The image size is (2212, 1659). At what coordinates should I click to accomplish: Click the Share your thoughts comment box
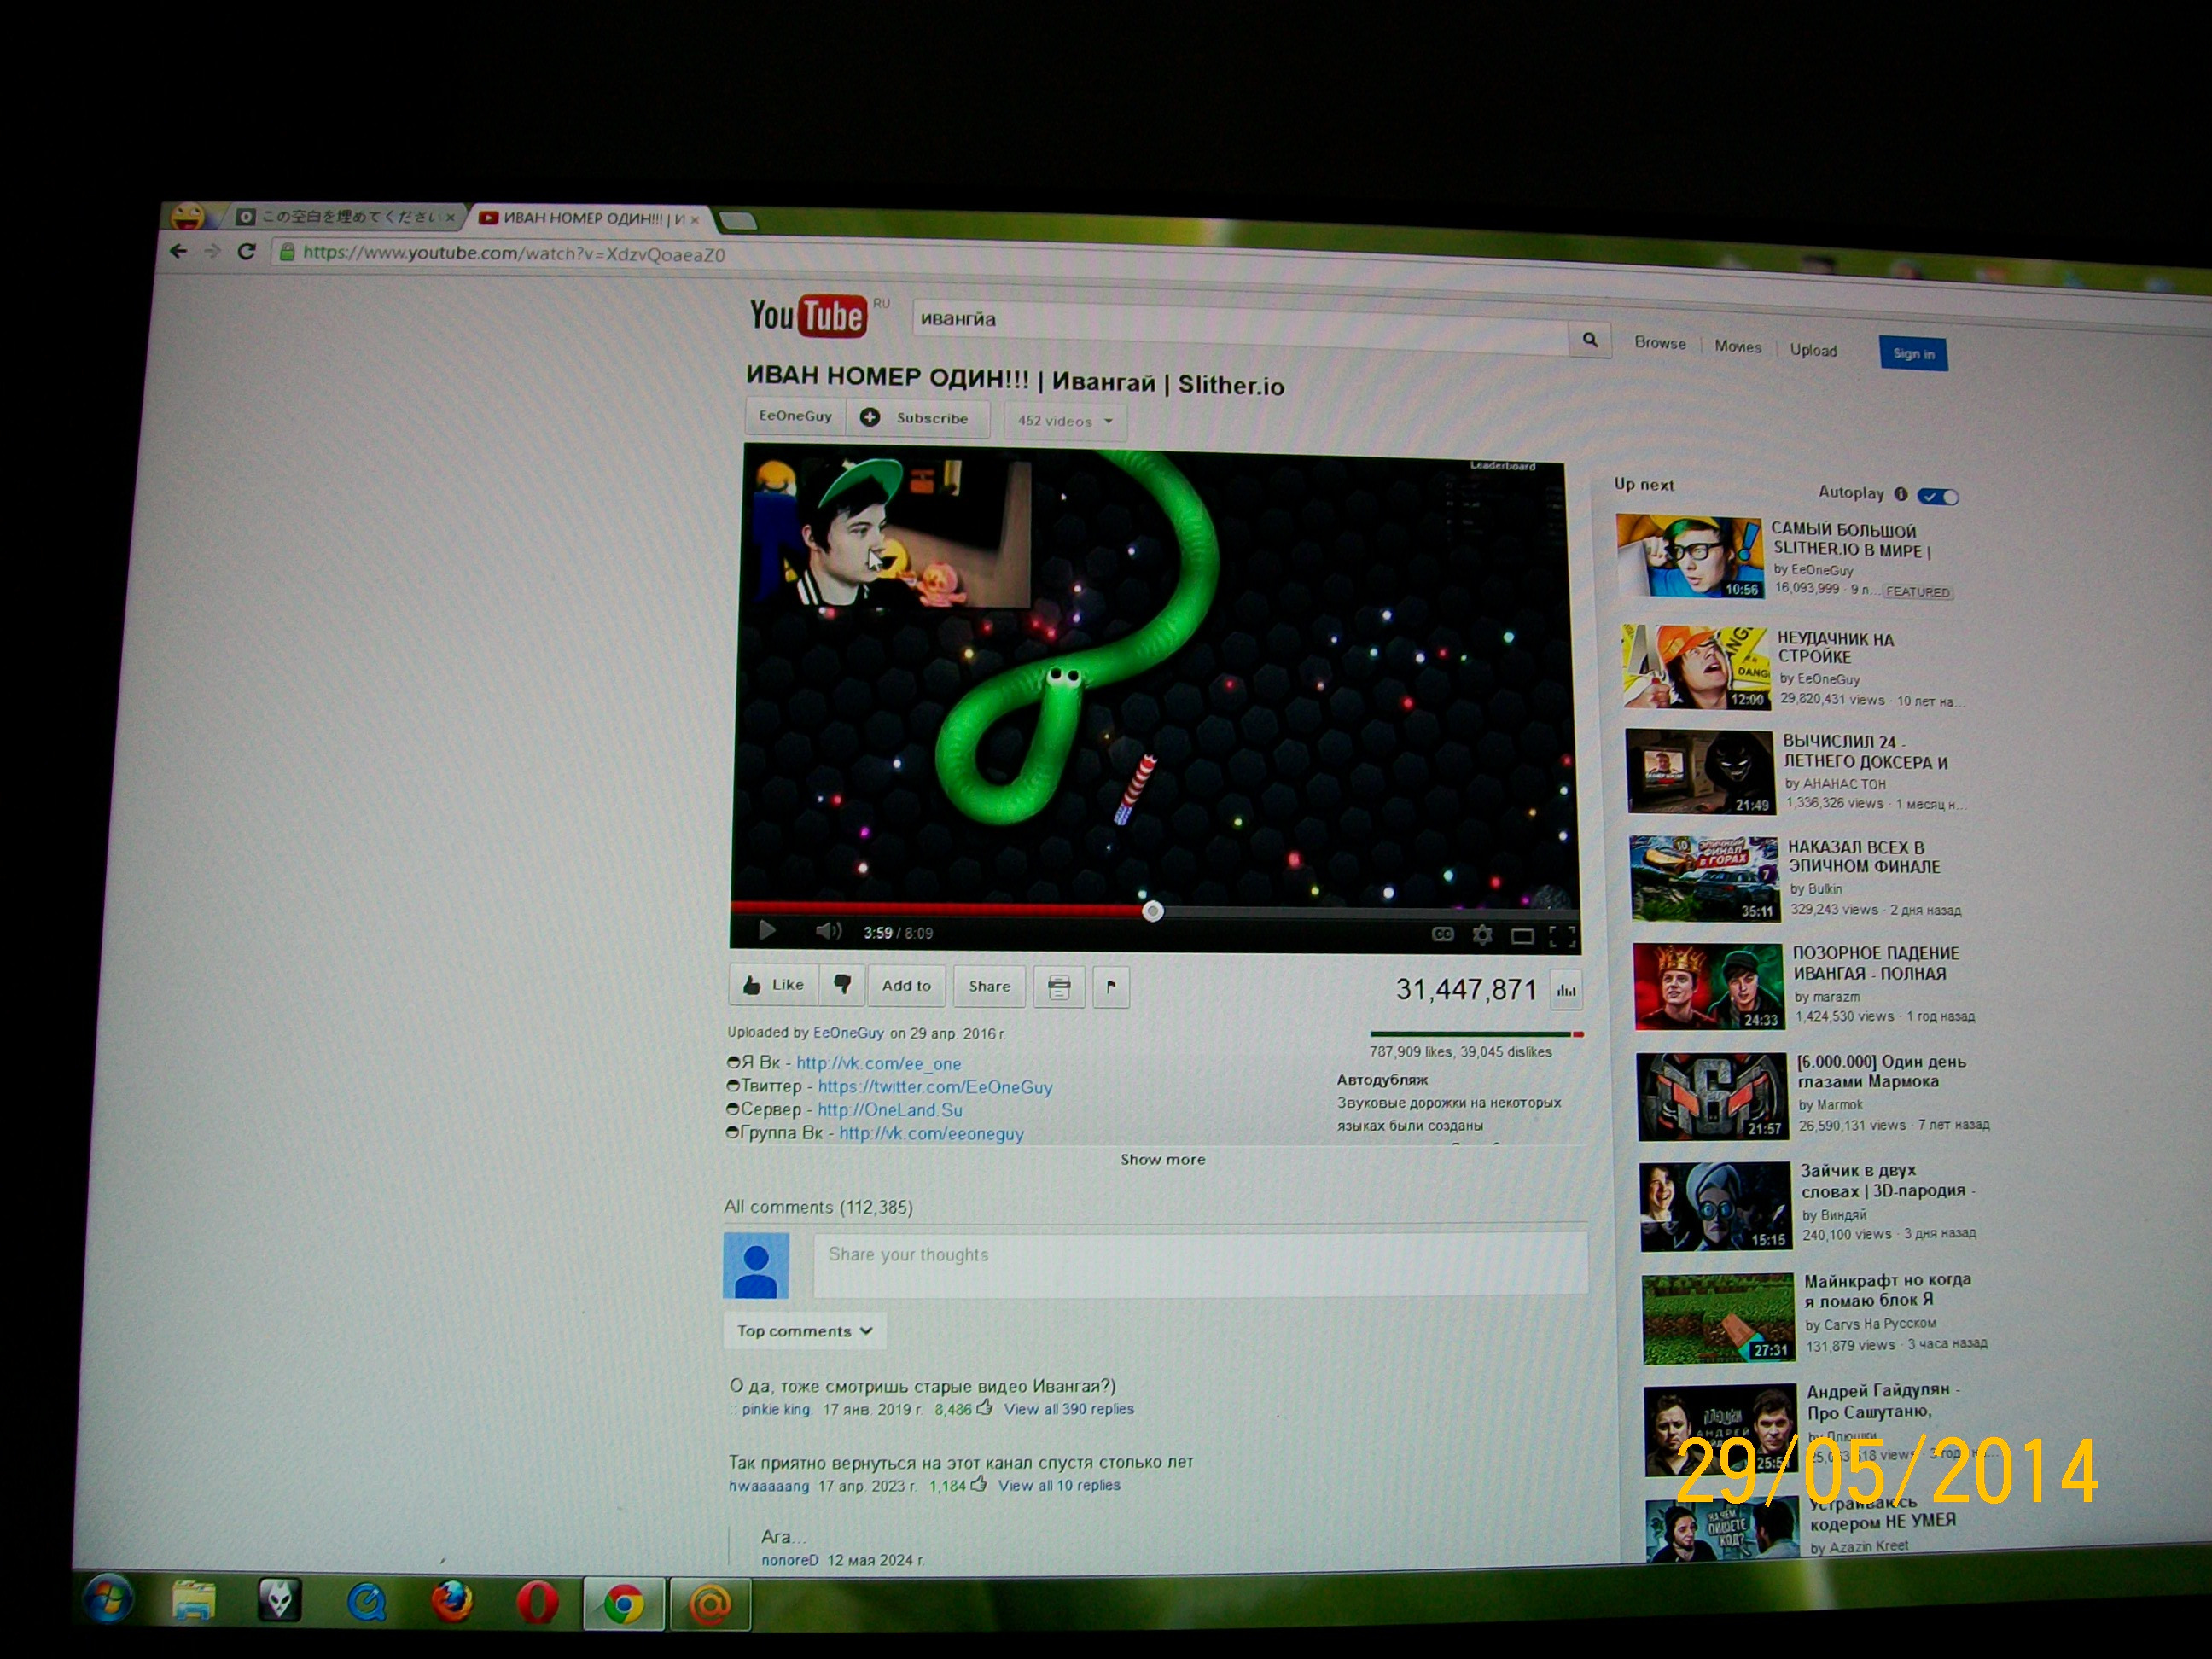coord(1200,1265)
